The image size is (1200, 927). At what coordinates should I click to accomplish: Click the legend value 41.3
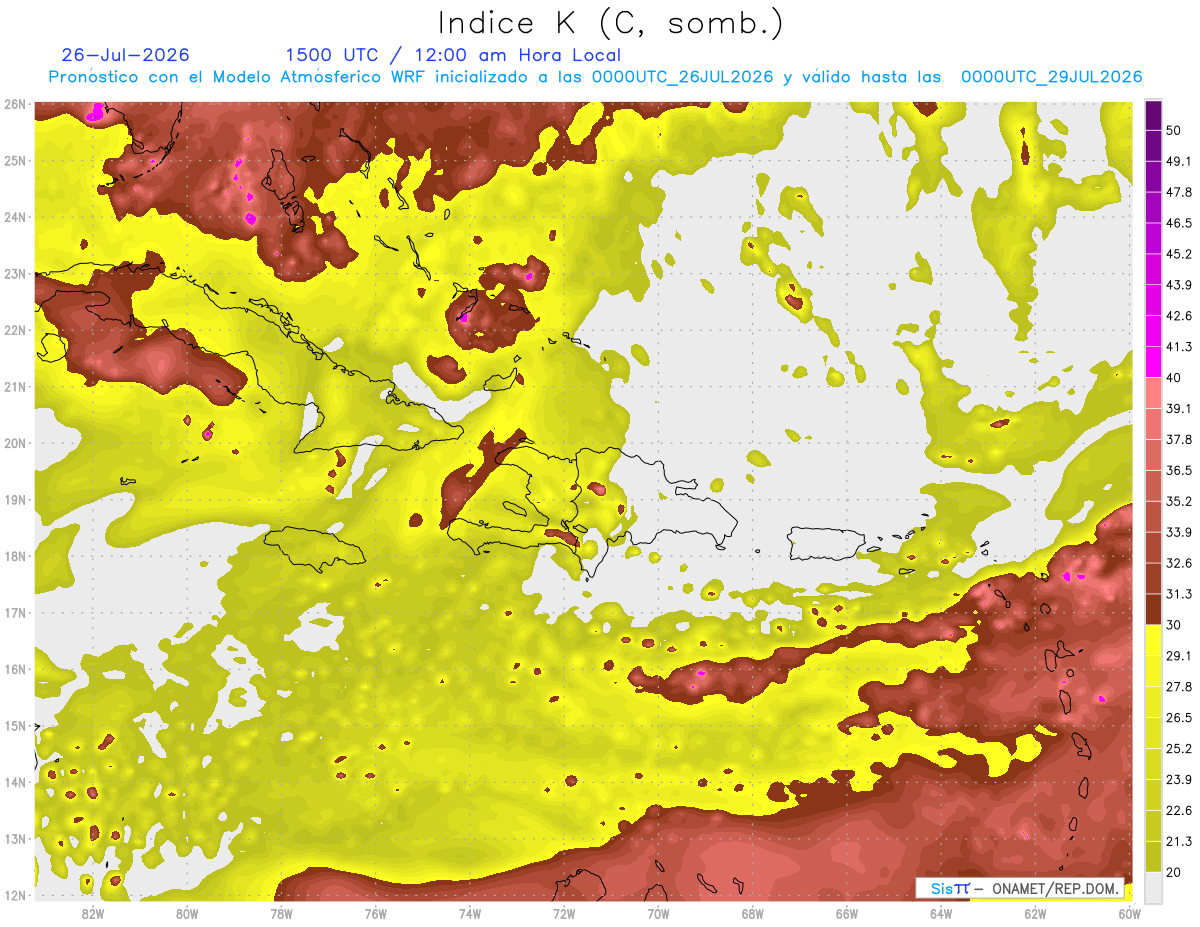pos(1179,346)
